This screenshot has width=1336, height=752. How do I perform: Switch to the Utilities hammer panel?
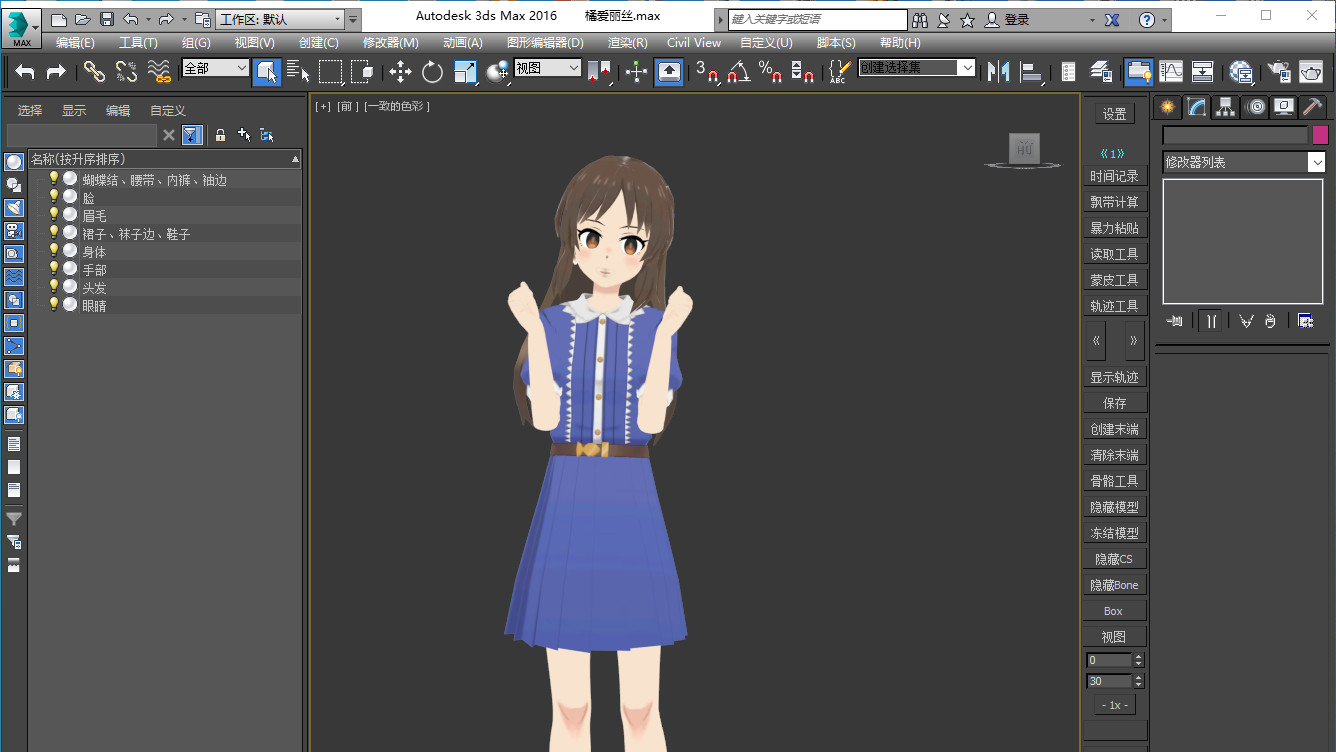1313,107
